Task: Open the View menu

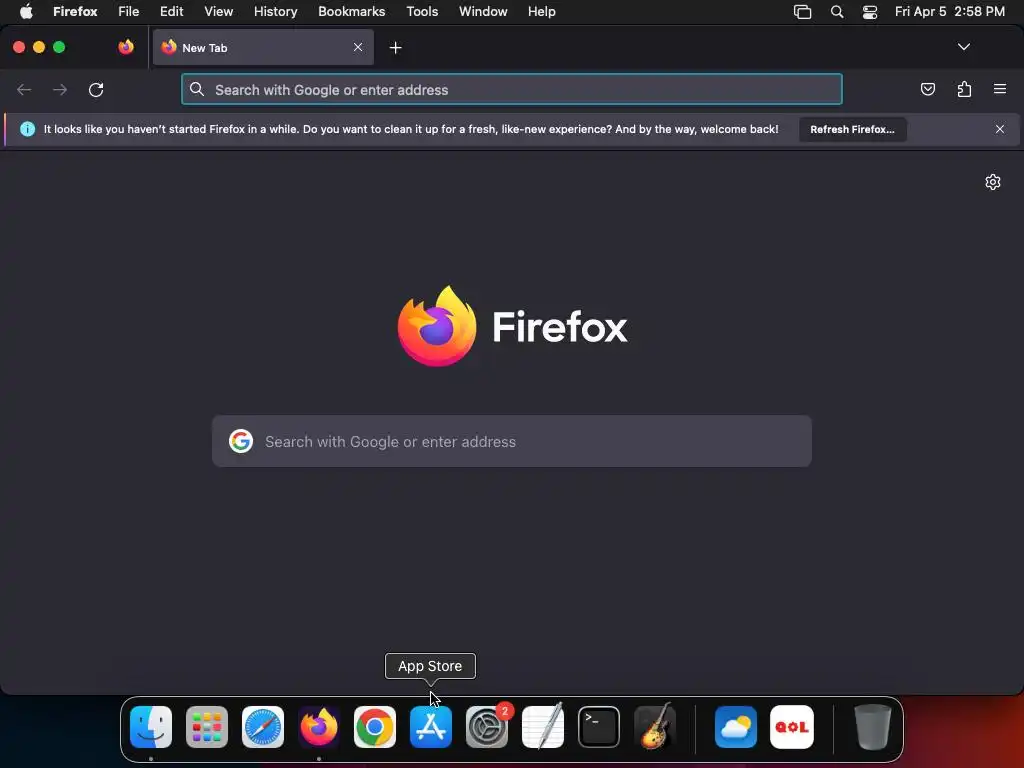Action: pos(218,12)
